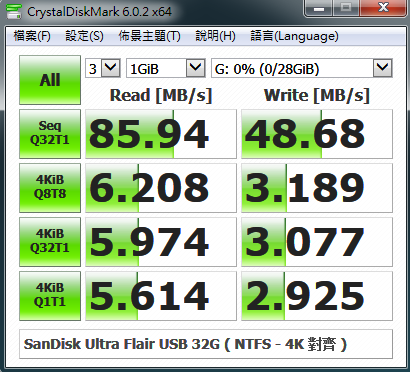
Task: Maximize the CrystalDiskMark window
Action: (346, 8)
